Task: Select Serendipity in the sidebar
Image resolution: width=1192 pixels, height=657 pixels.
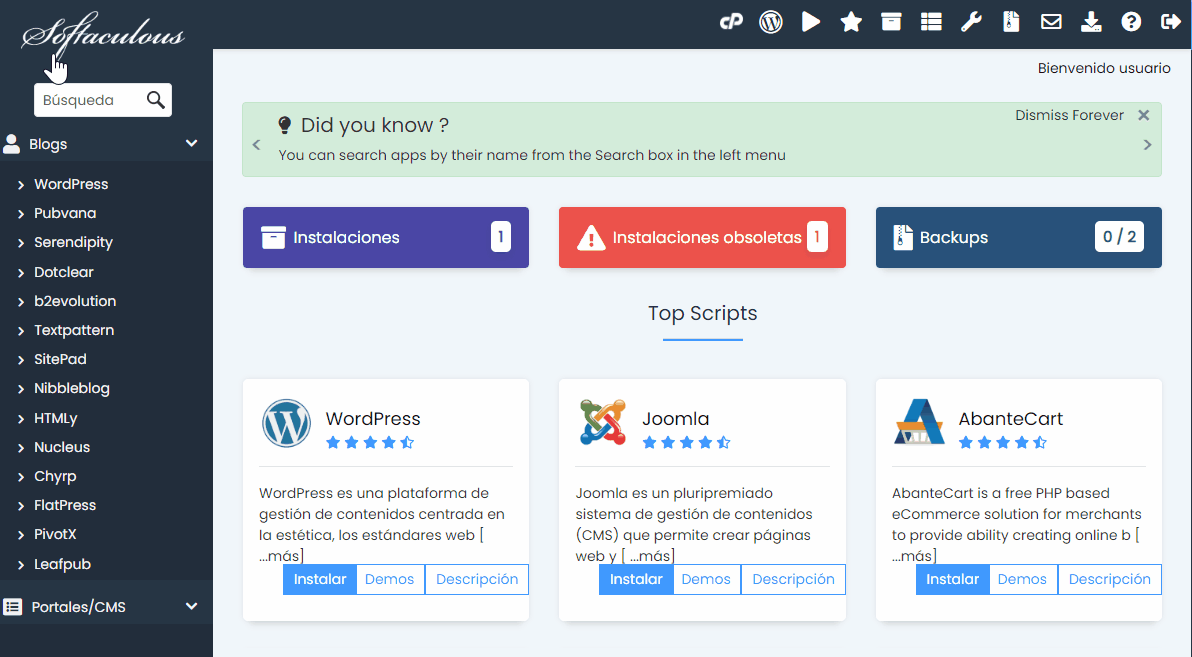Action: 73,242
